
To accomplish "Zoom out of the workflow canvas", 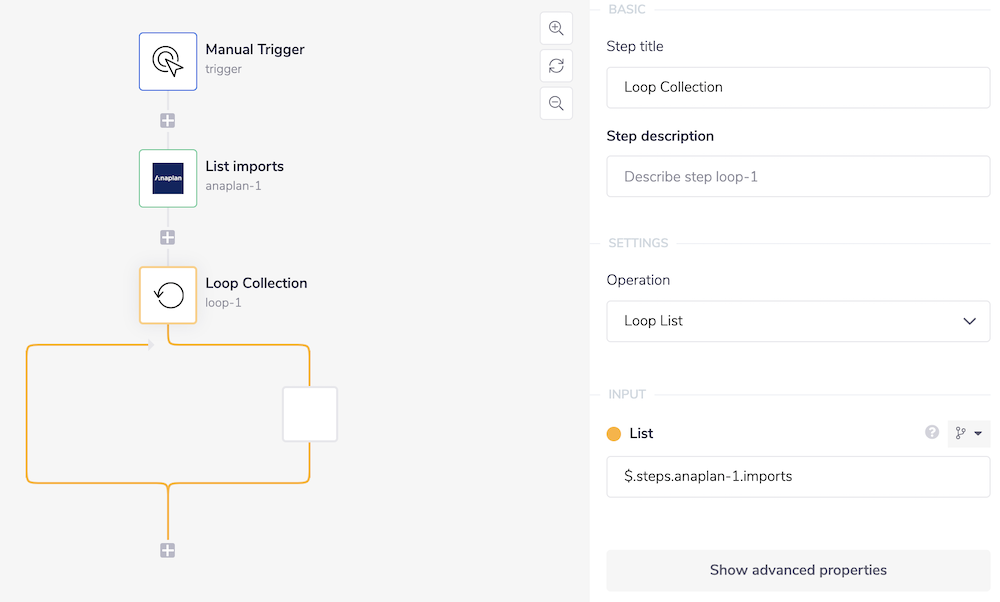I will [x=556, y=103].
